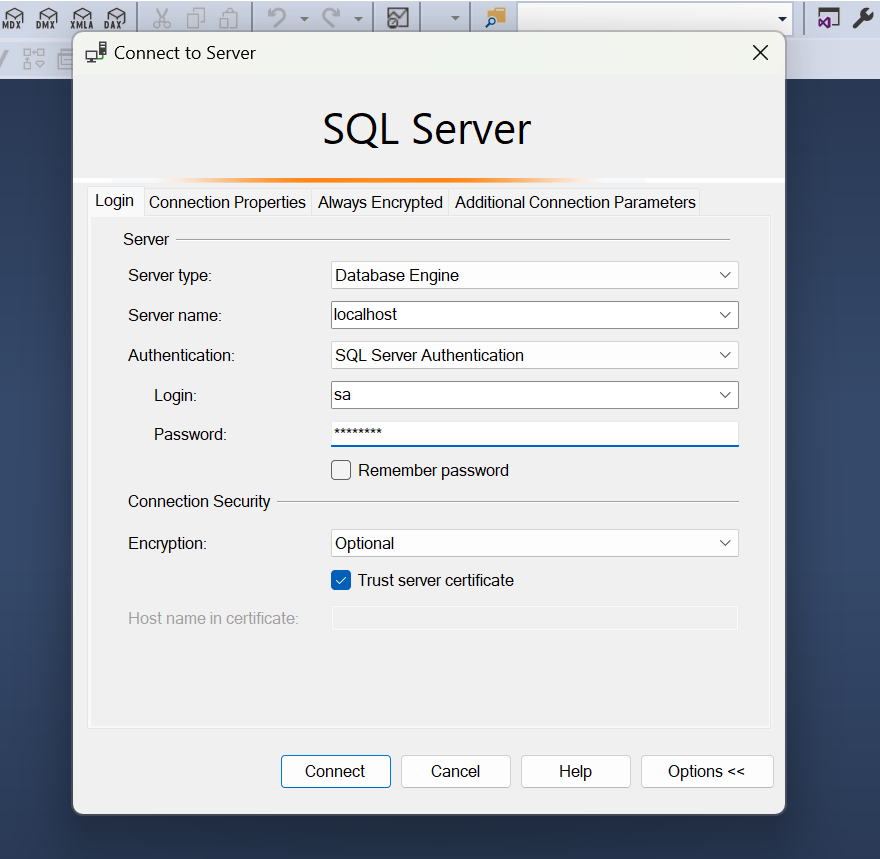This screenshot has height=859, width=880.
Task: Click the Redo arrow icon
Action: [x=331, y=18]
